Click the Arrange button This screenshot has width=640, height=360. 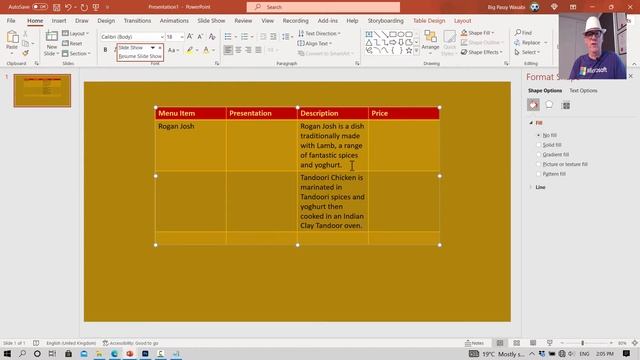pyautogui.click(x=430, y=43)
